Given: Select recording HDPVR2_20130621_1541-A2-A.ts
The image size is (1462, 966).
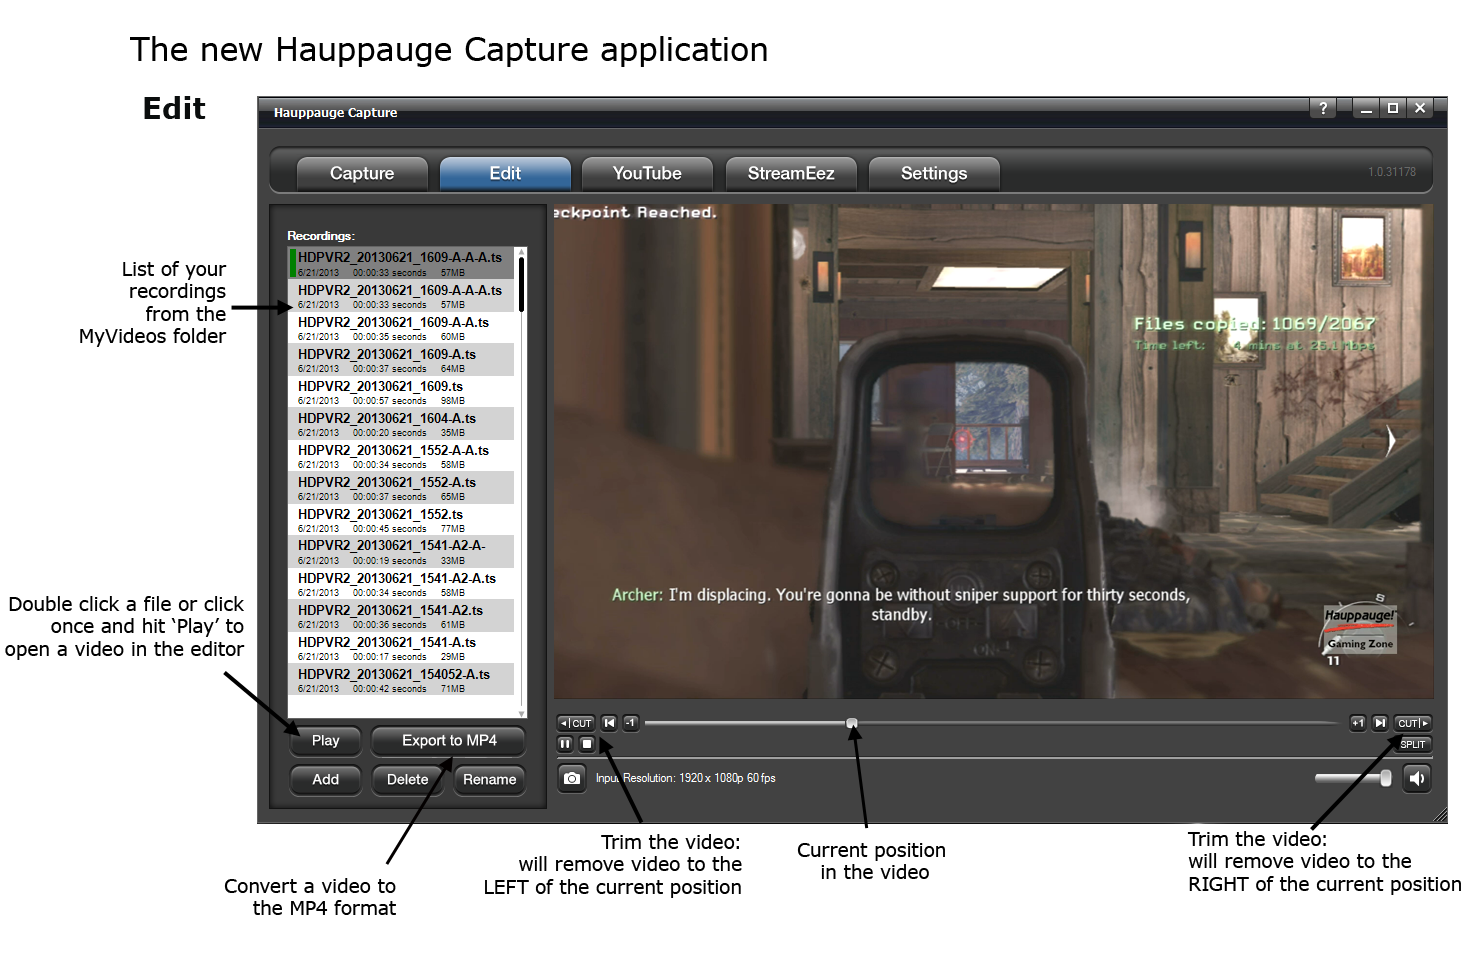Looking at the screenshot, I should coord(401,583).
